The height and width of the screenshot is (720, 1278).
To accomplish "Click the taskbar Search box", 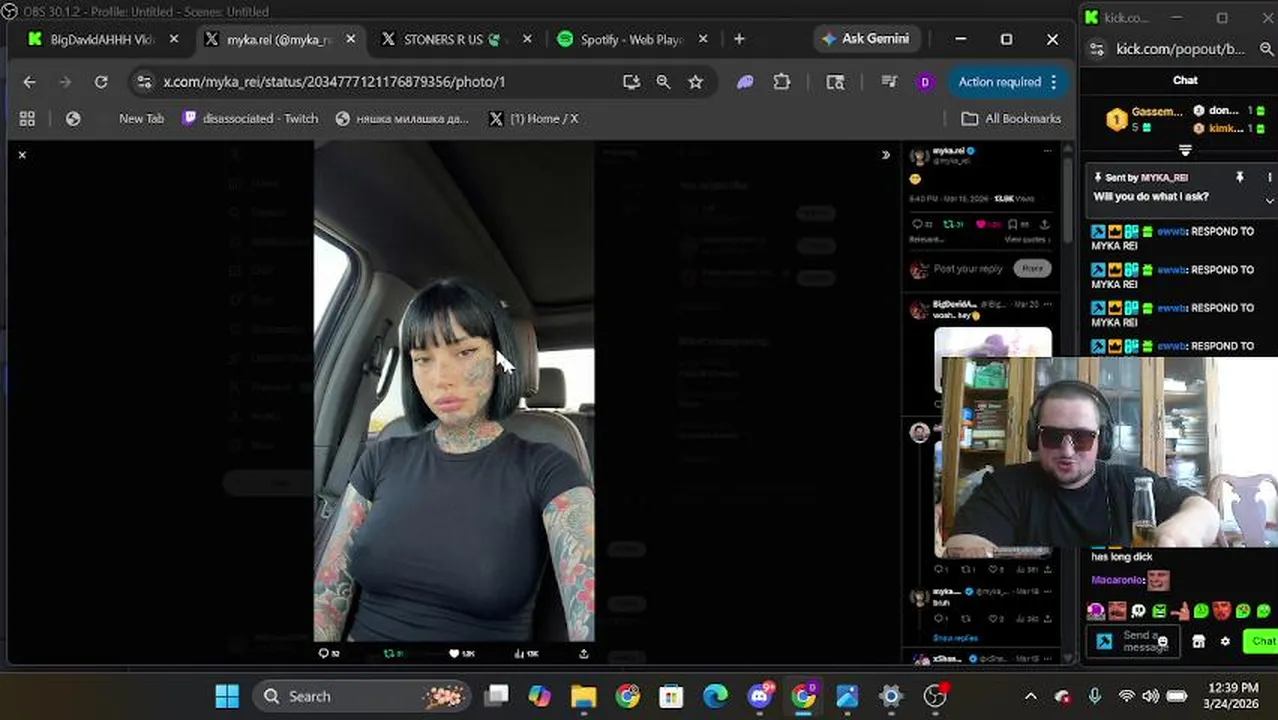I will click(361, 696).
